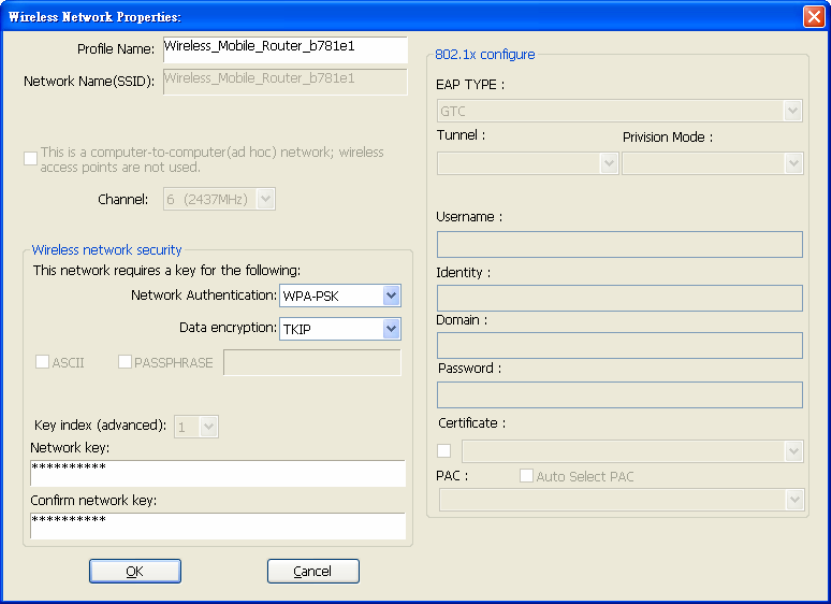Click the 802.1x configure group label

coord(485,55)
